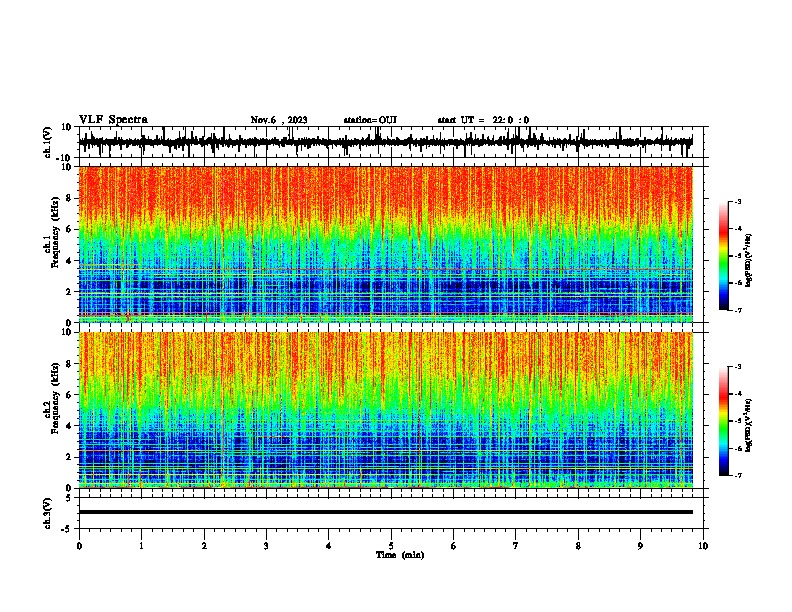Screen dimensions: 792x612
Task: Click the "Time (min)" x-axis label
Action: tap(400, 555)
